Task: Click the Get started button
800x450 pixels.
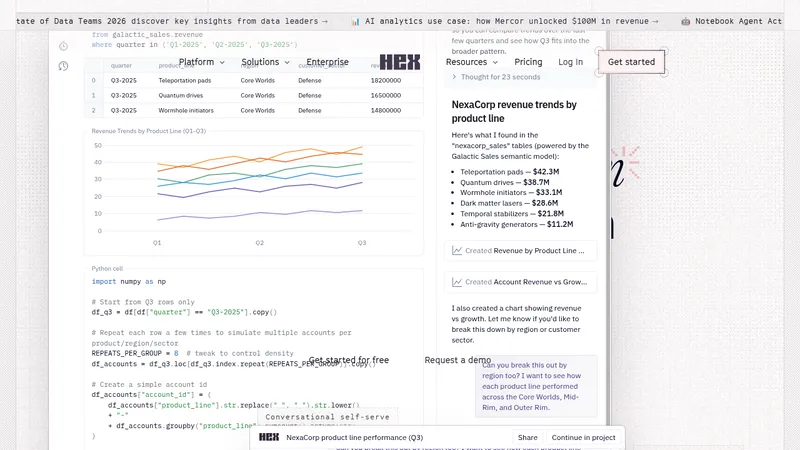Action: [631, 62]
